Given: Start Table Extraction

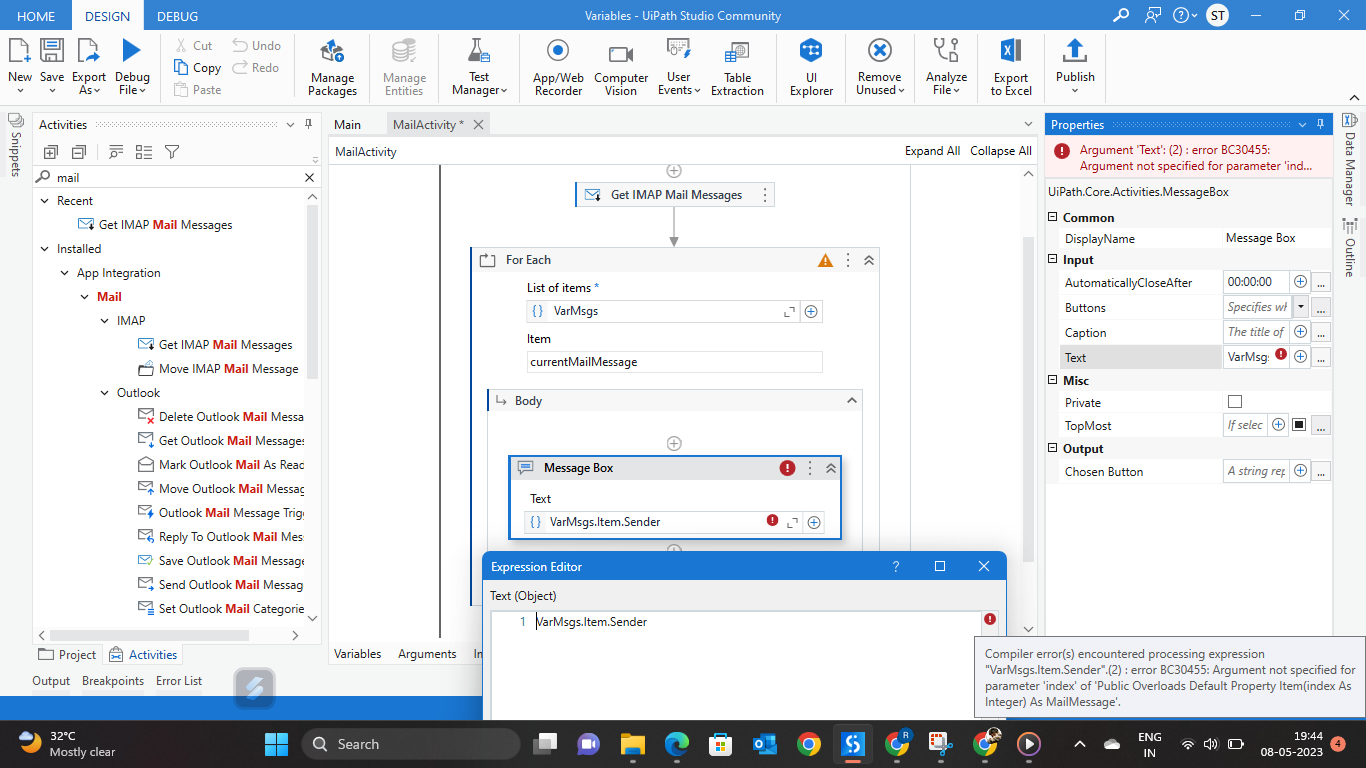Looking at the screenshot, I should point(737,68).
